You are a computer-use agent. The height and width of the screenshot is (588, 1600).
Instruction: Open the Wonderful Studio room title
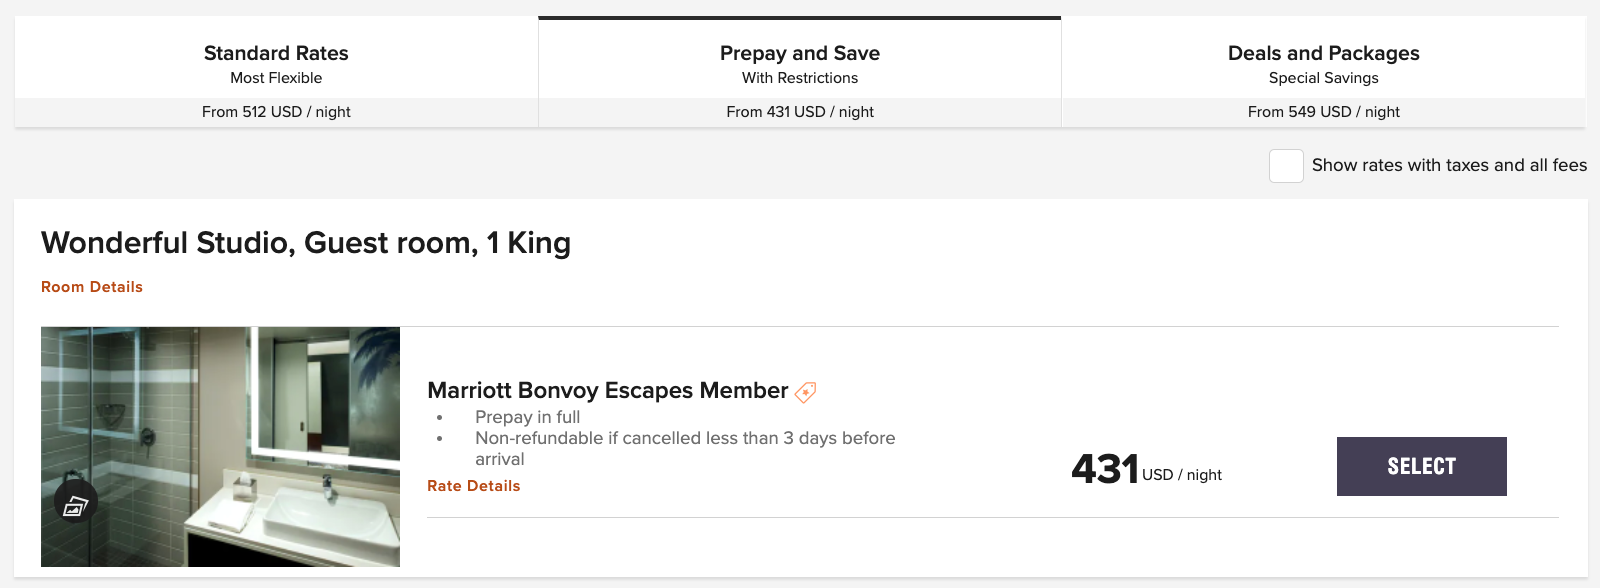coord(305,243)
